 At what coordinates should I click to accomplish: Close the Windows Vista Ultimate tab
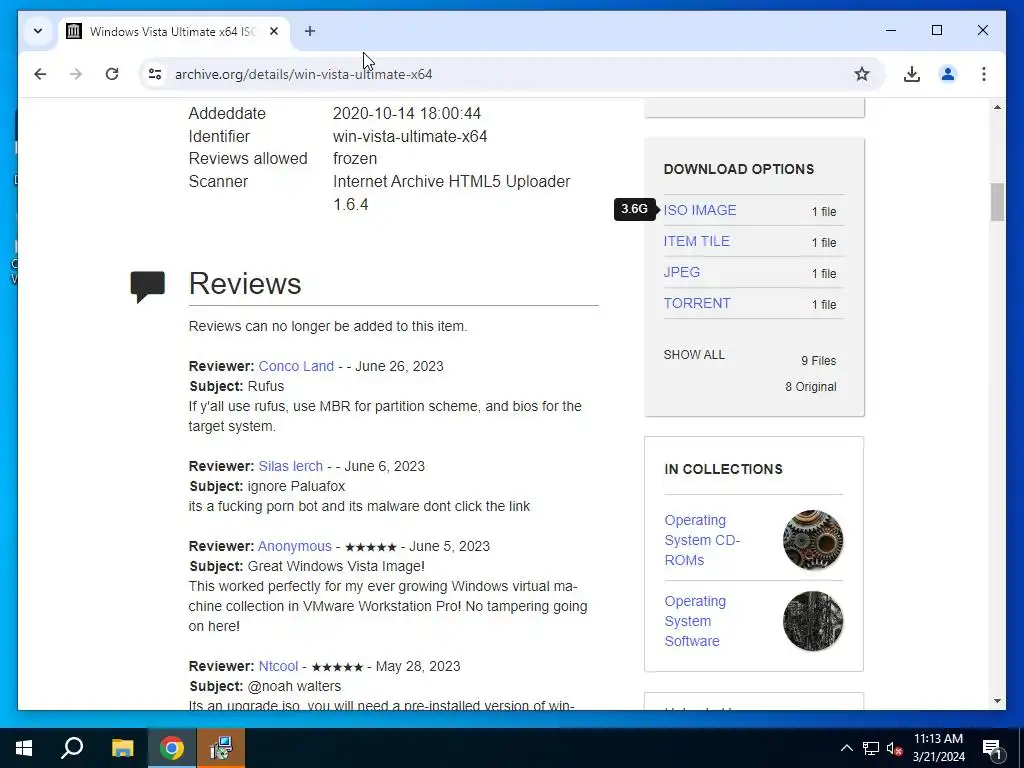click(x=274, y=31)
